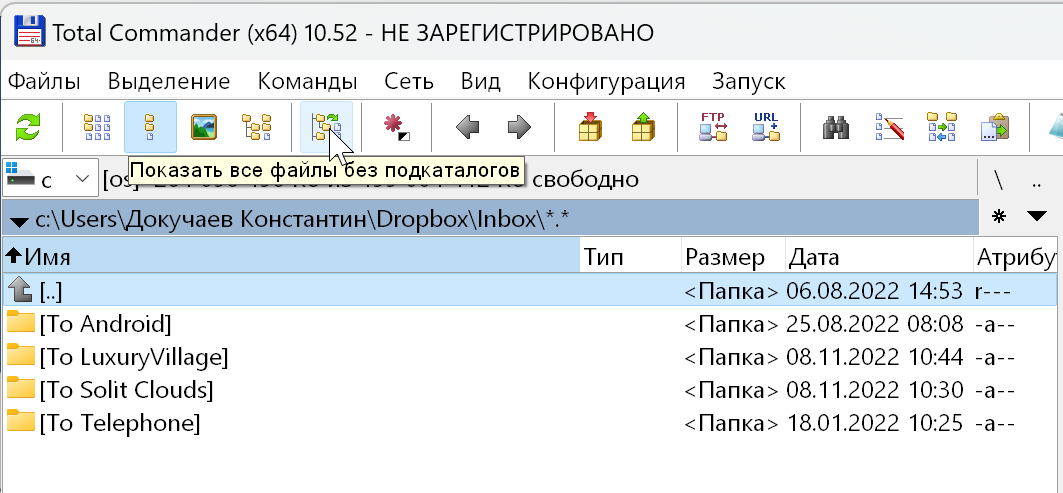The image size is (1063, 493).
Task: Go back with the left arrow icon
Action: coord(467,127)
